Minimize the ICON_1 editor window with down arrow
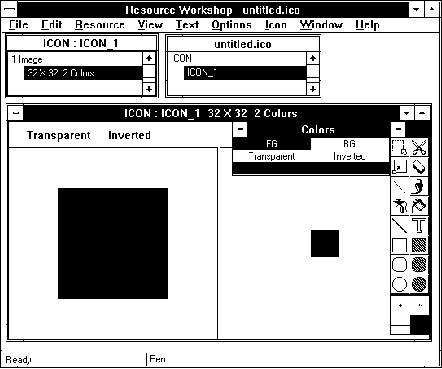 (407, 113)
